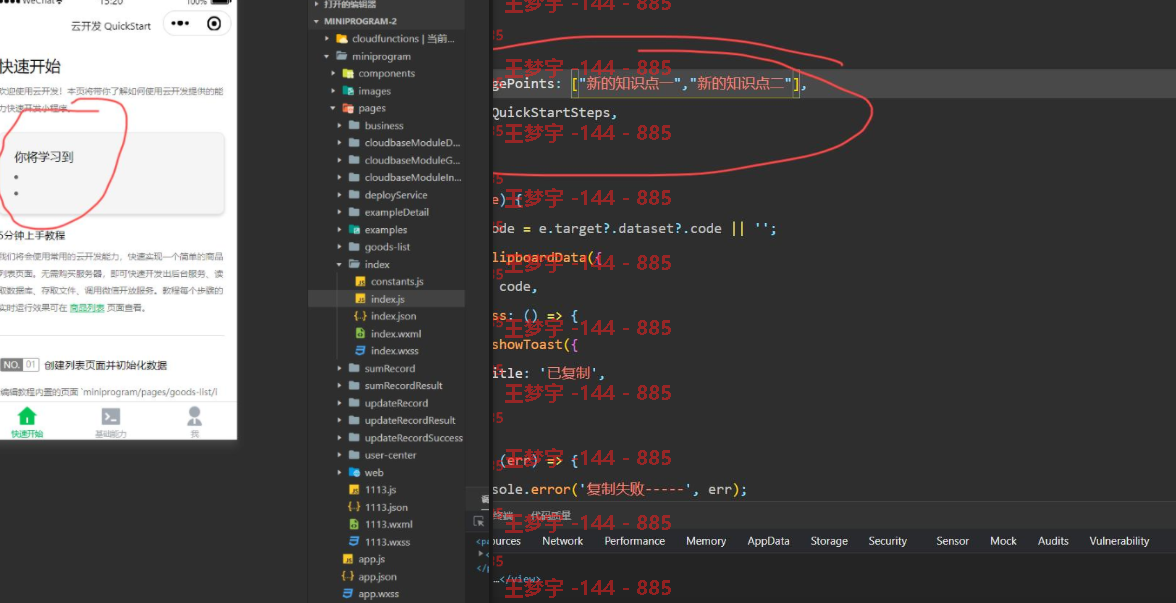
Task: Expand the user-center folder arrow
Action: (339, 455)
